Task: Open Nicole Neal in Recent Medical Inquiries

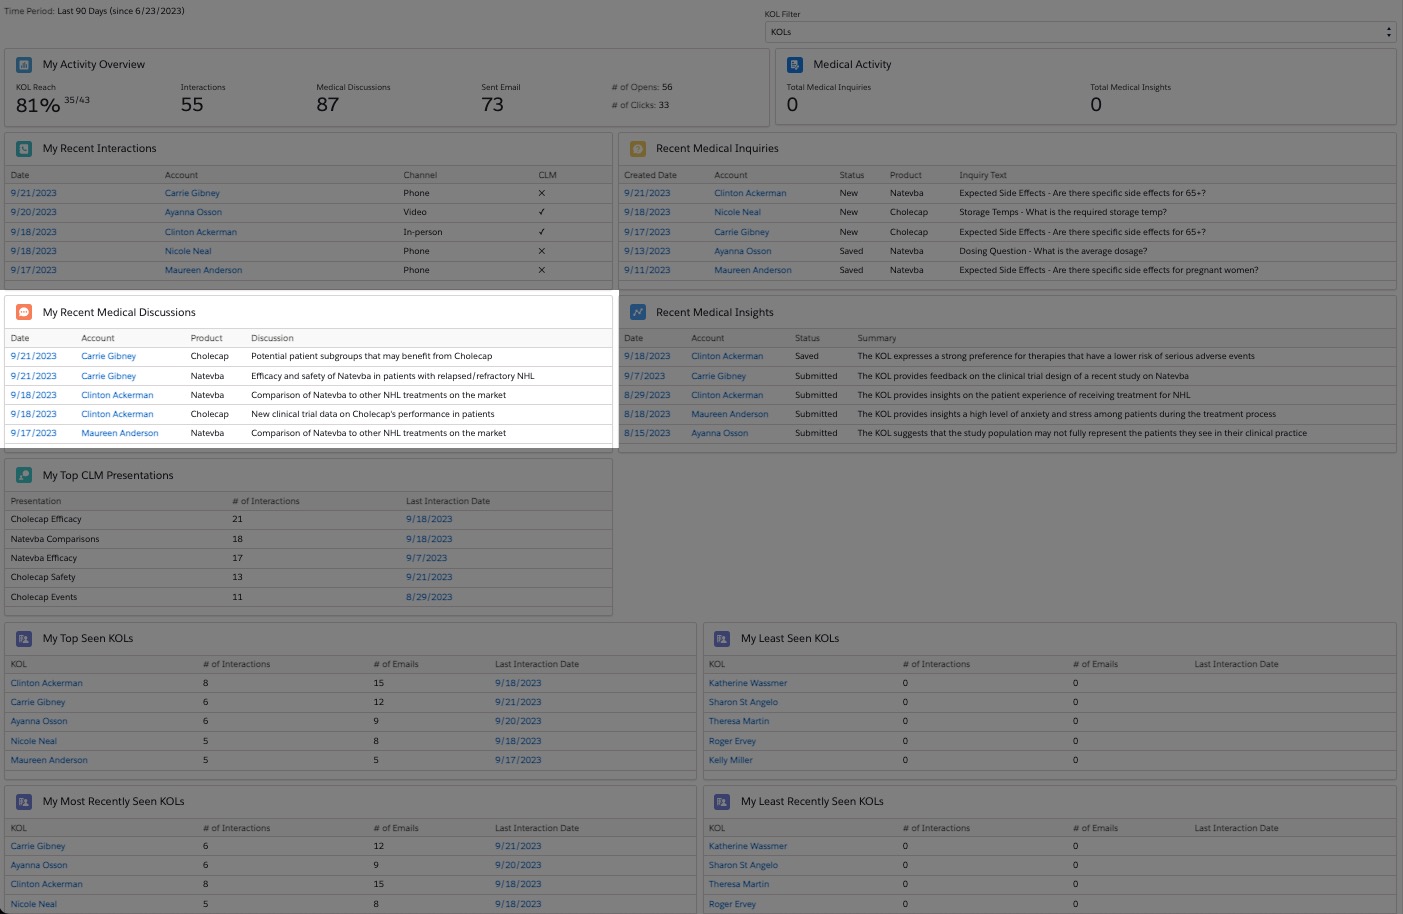Action: [x=737, y=212]
